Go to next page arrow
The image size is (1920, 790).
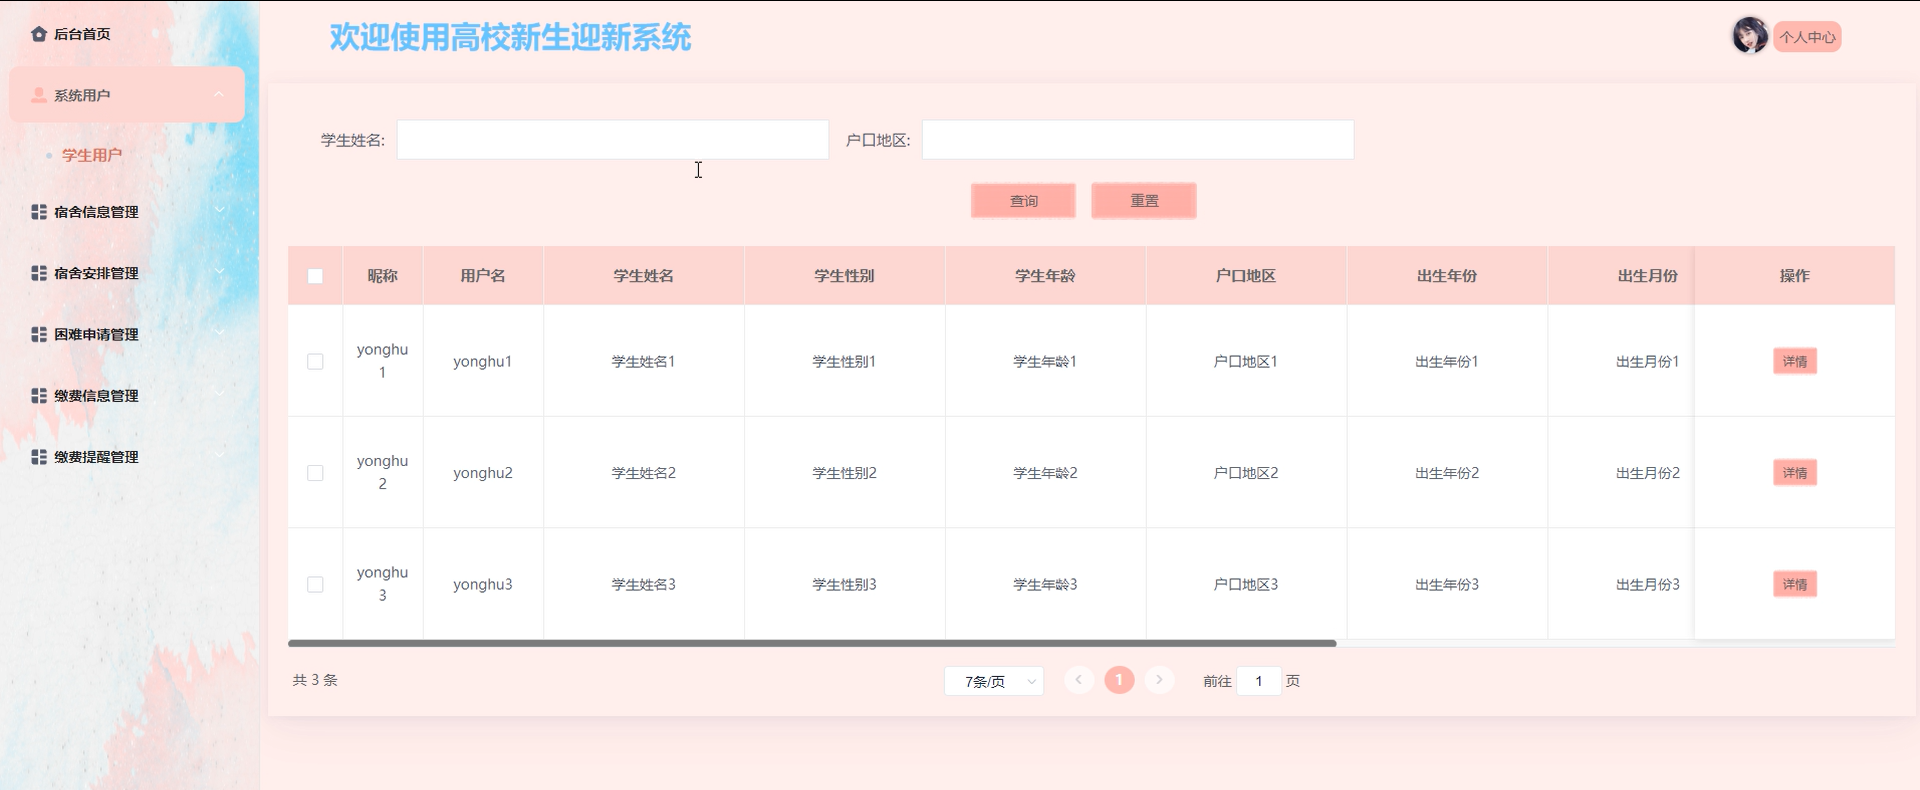coord(1159,680)
